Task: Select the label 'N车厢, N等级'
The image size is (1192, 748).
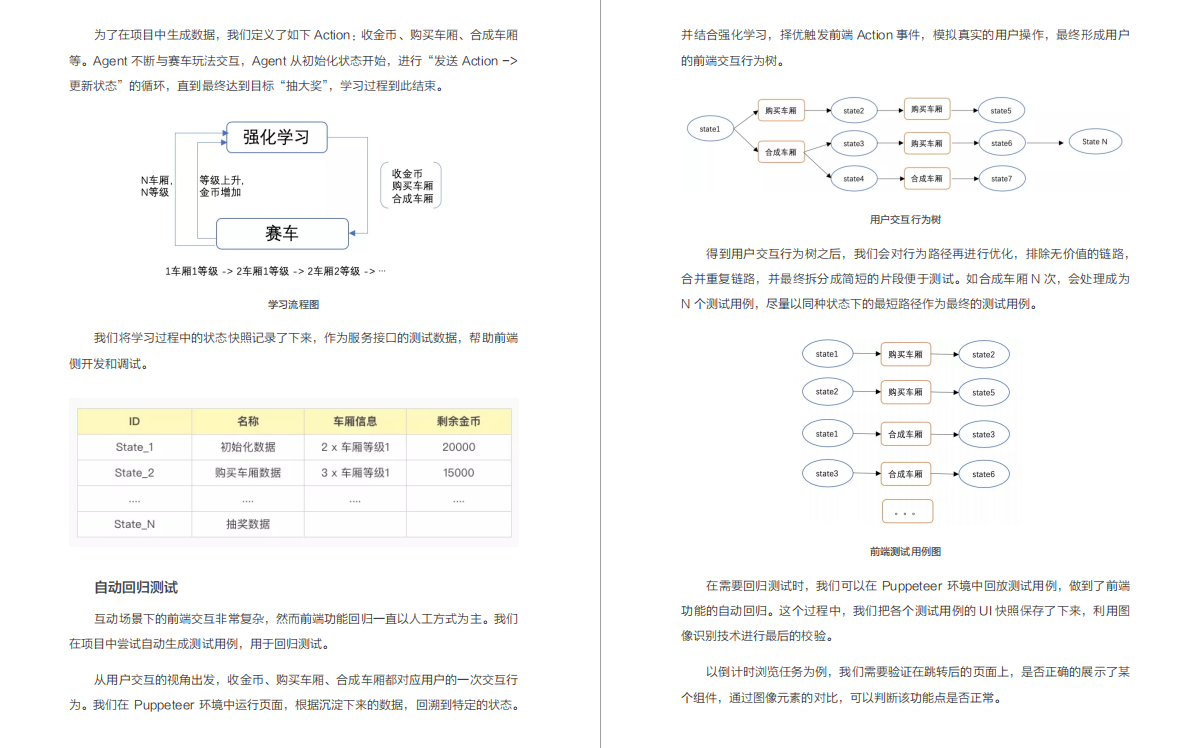Action: (x=156, y=186)
